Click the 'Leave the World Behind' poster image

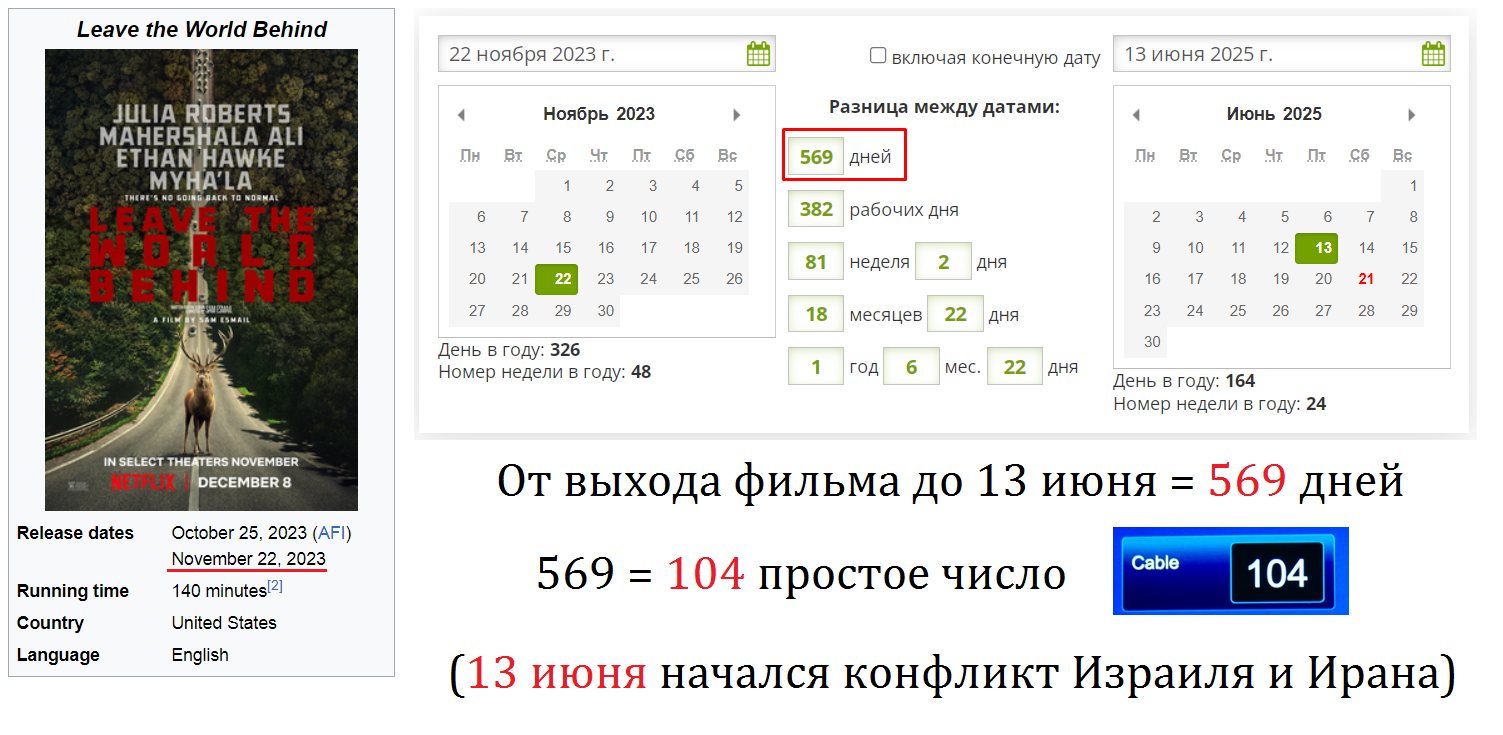[x=201, y=280]
